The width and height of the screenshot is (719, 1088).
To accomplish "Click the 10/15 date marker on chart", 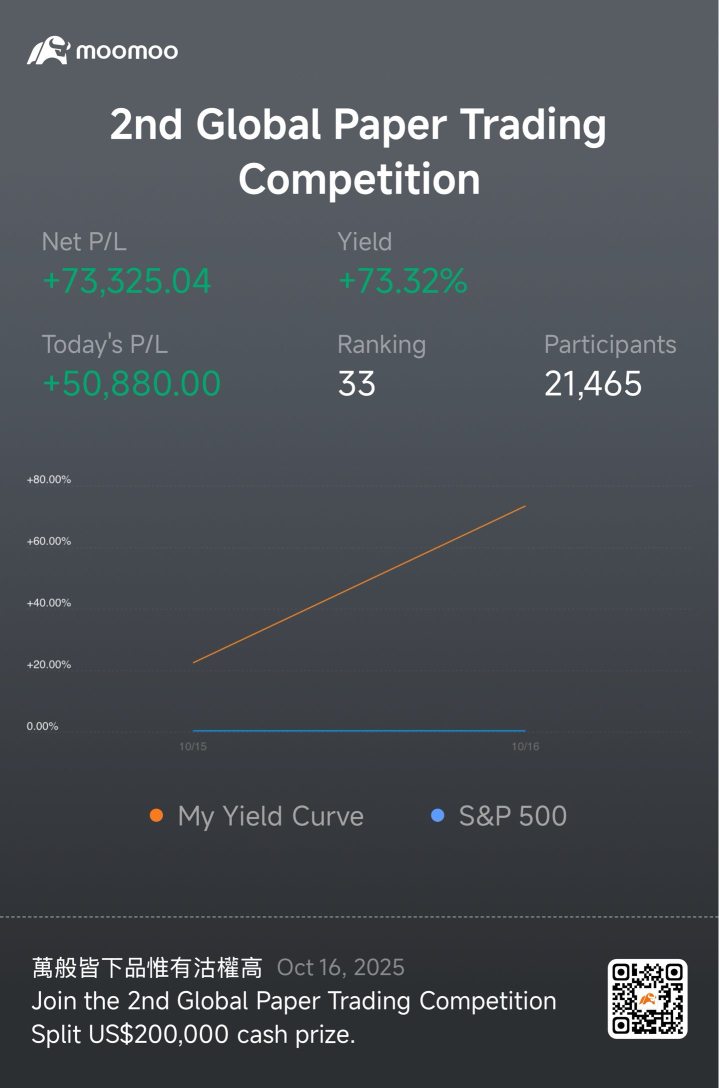I will click(192, 746).
